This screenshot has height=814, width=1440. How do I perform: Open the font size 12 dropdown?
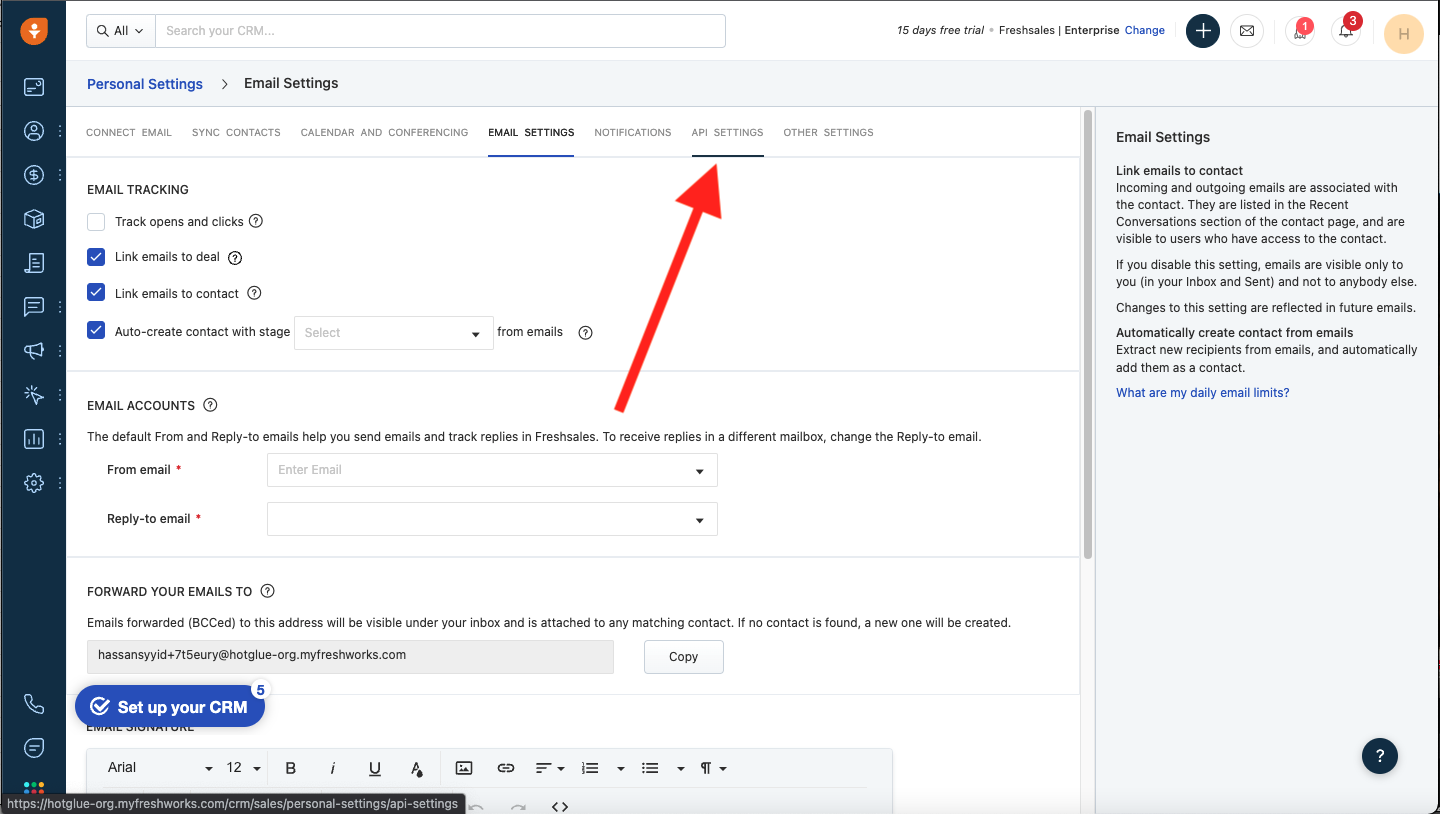pos(243,768)
